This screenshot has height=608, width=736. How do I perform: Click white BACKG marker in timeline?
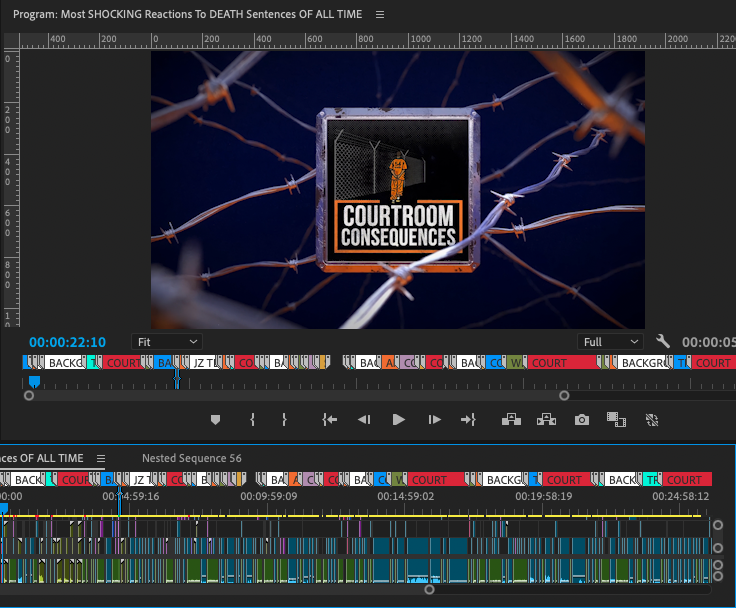504,479
